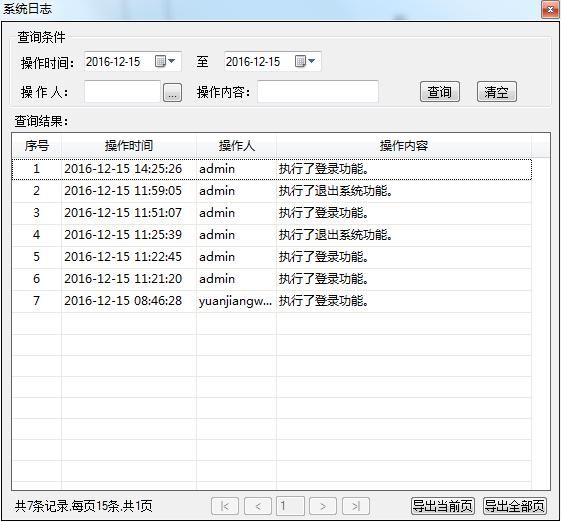
Task: Focus the 操作人 input field
Action: [122, 92]
